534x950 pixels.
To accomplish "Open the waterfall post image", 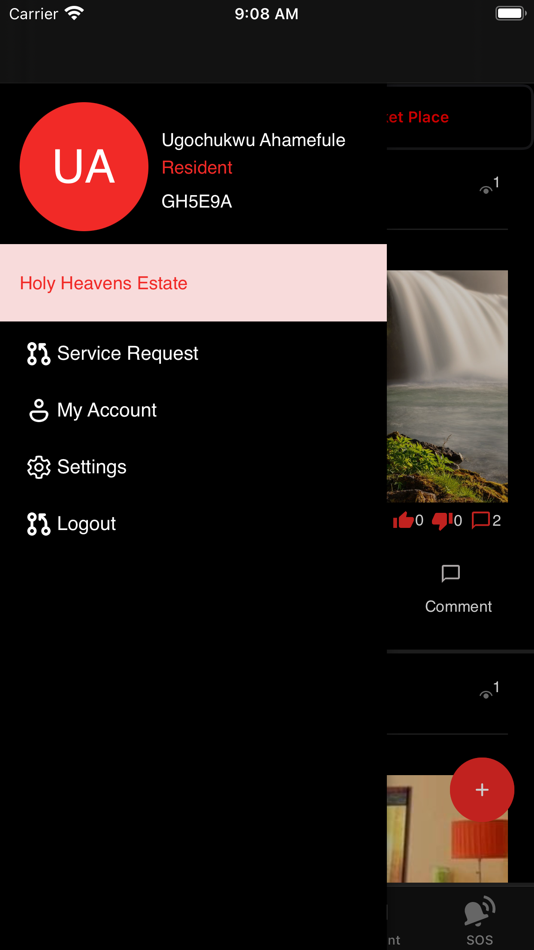I will click(447, 386).
